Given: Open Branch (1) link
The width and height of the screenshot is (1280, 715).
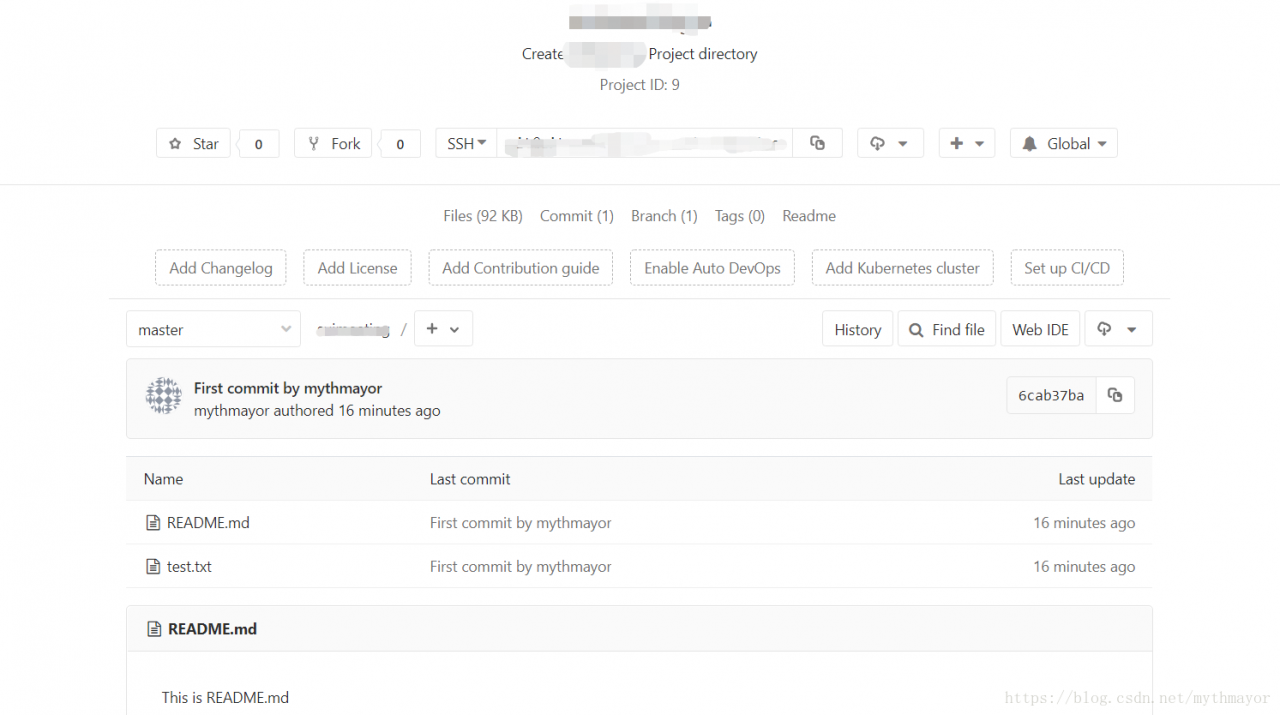Looking at the screenshot, I should (x=664, y=216).
